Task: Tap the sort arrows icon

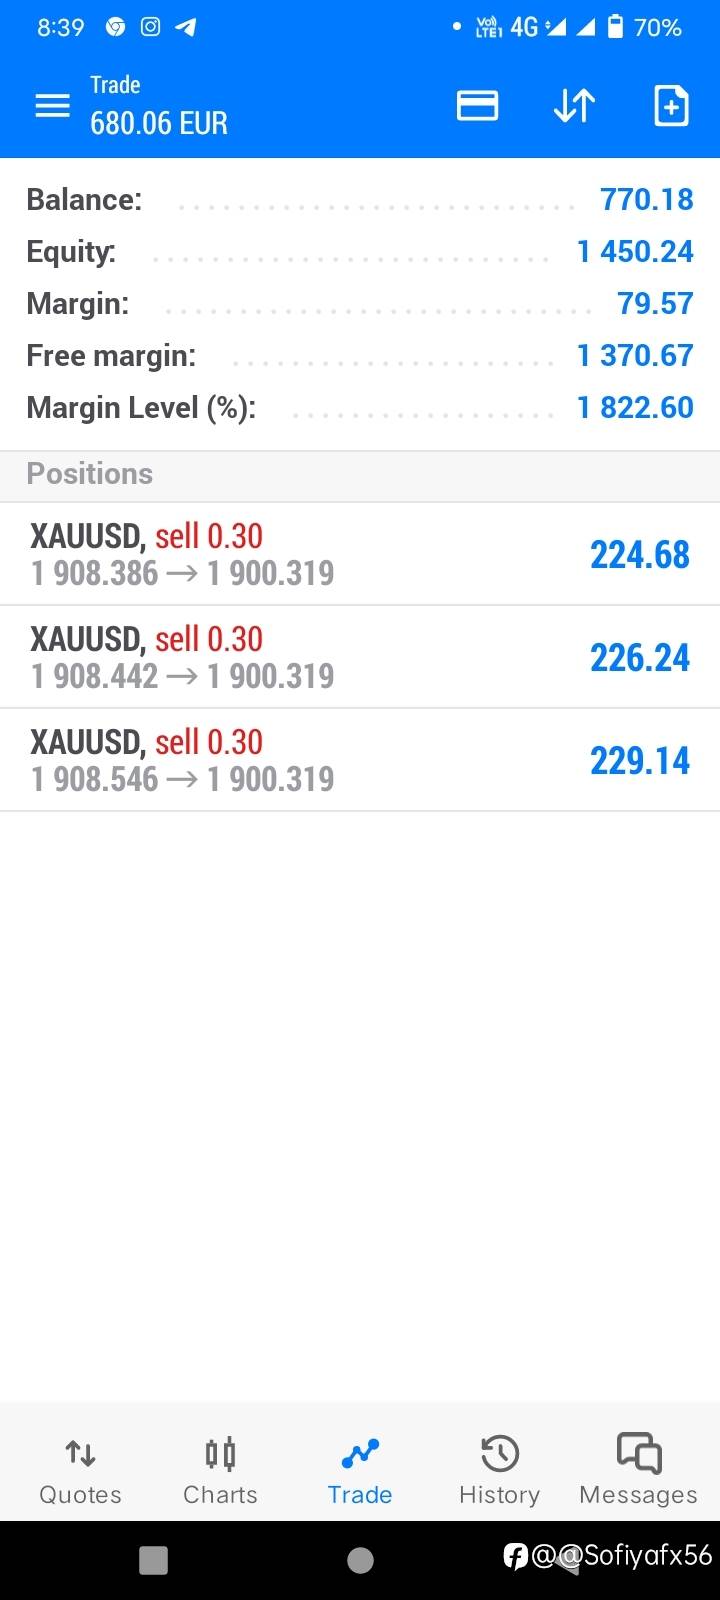Action: pos(574,105)
